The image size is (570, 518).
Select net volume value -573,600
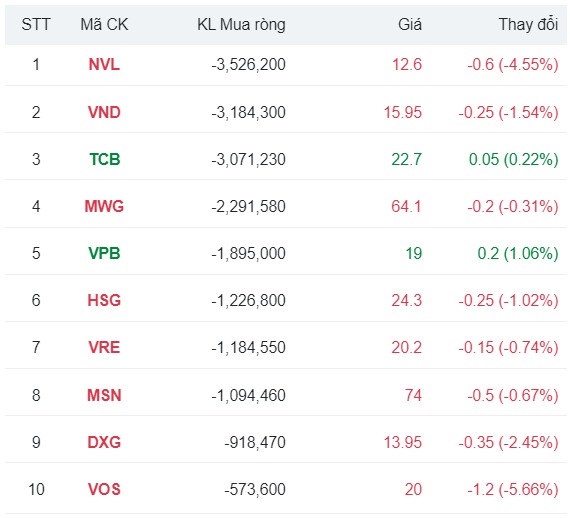pyautogui.click(x=255, y=490)
